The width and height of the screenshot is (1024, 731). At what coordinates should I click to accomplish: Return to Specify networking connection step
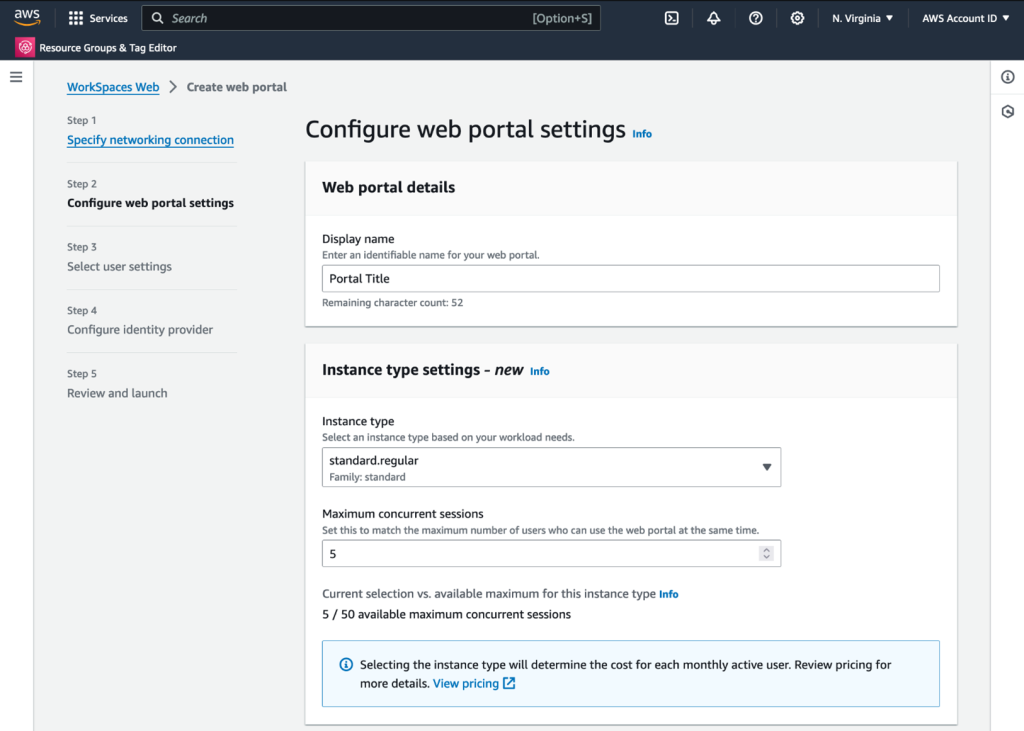[x=150, y=140]
